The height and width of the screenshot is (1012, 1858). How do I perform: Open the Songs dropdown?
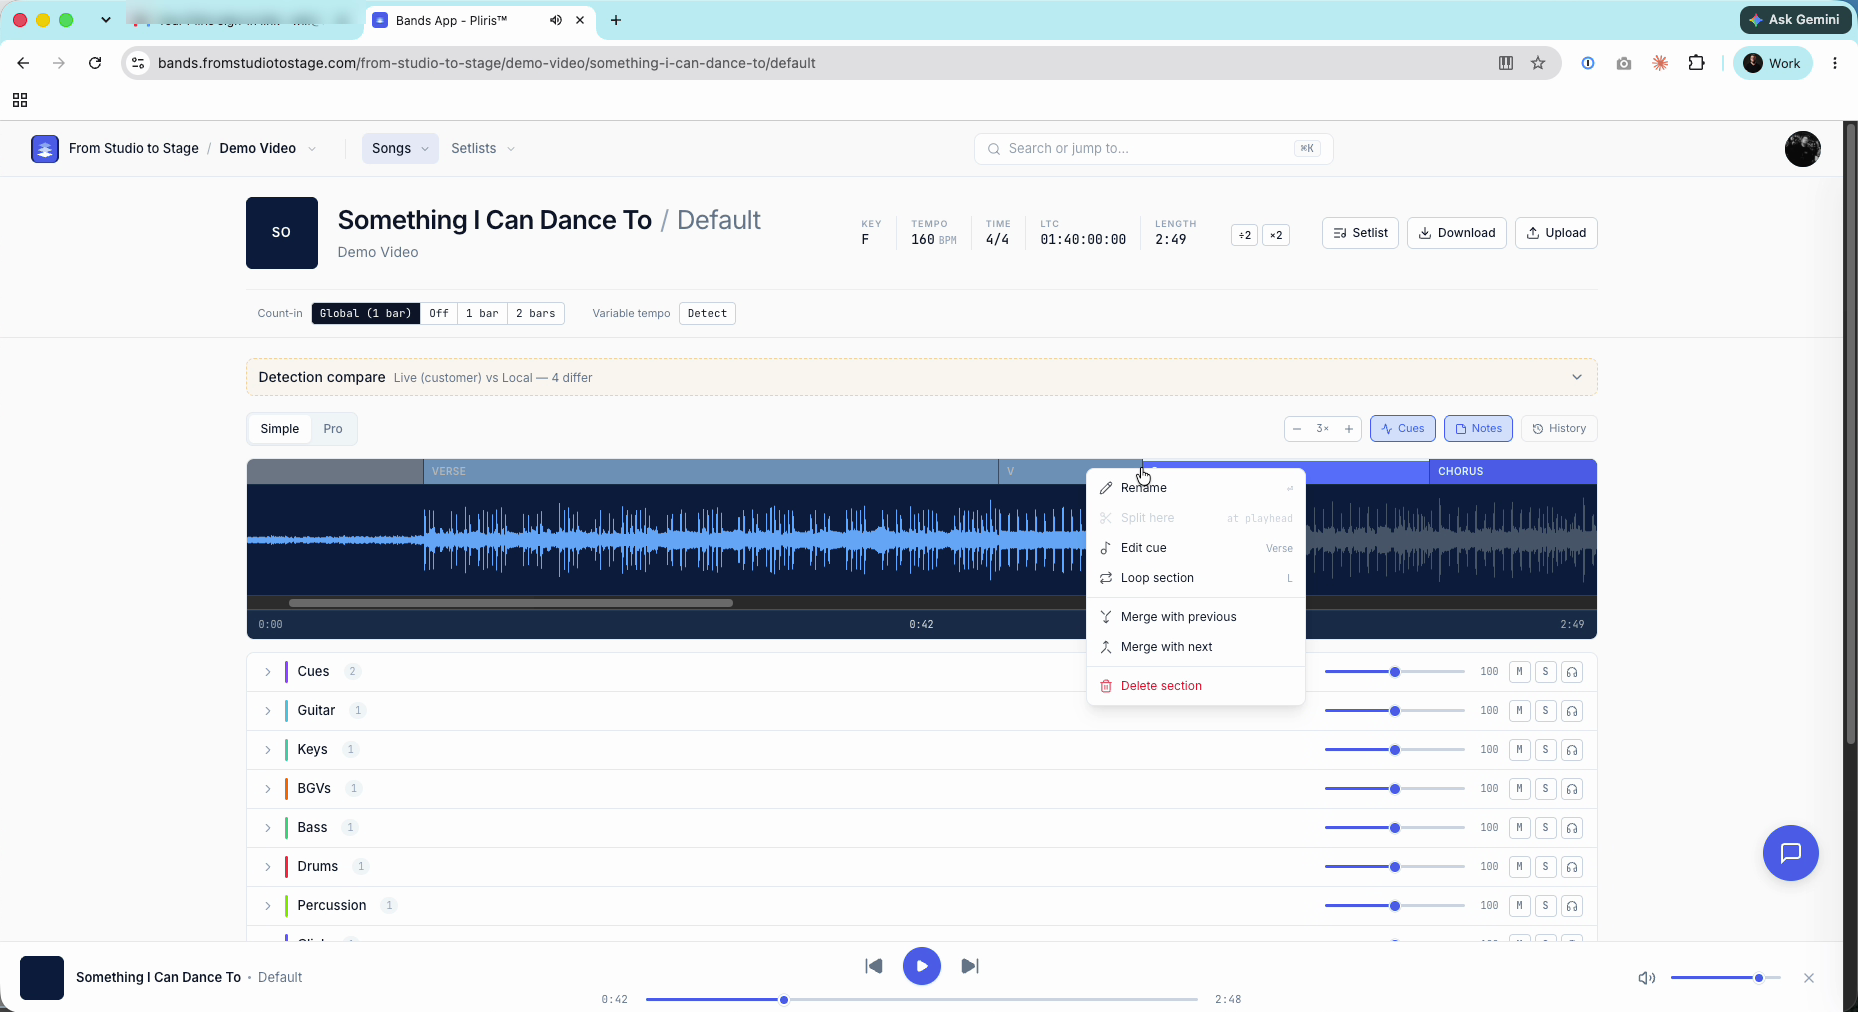(x=400, y=148)
